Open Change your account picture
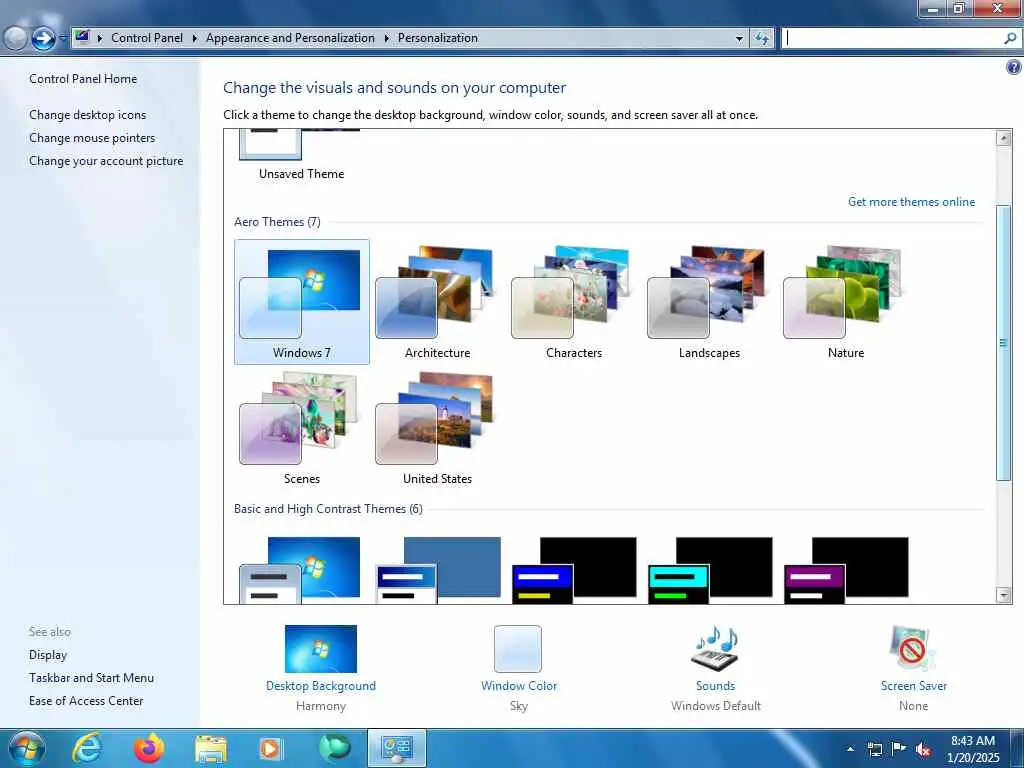The image size is (1024, 768). [x=106, y=161]
